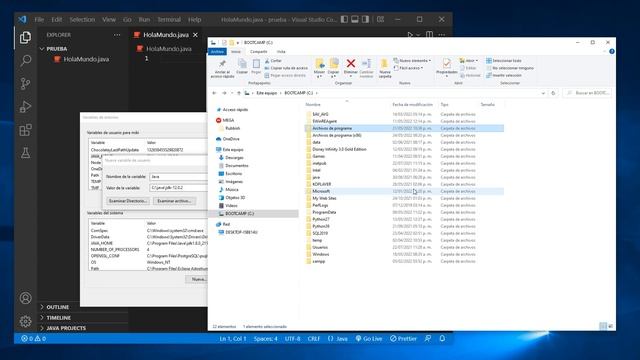Click the Nueva carpeta icon in ribbon
This screenshot has width=640, height=360.
pos(384,63)
